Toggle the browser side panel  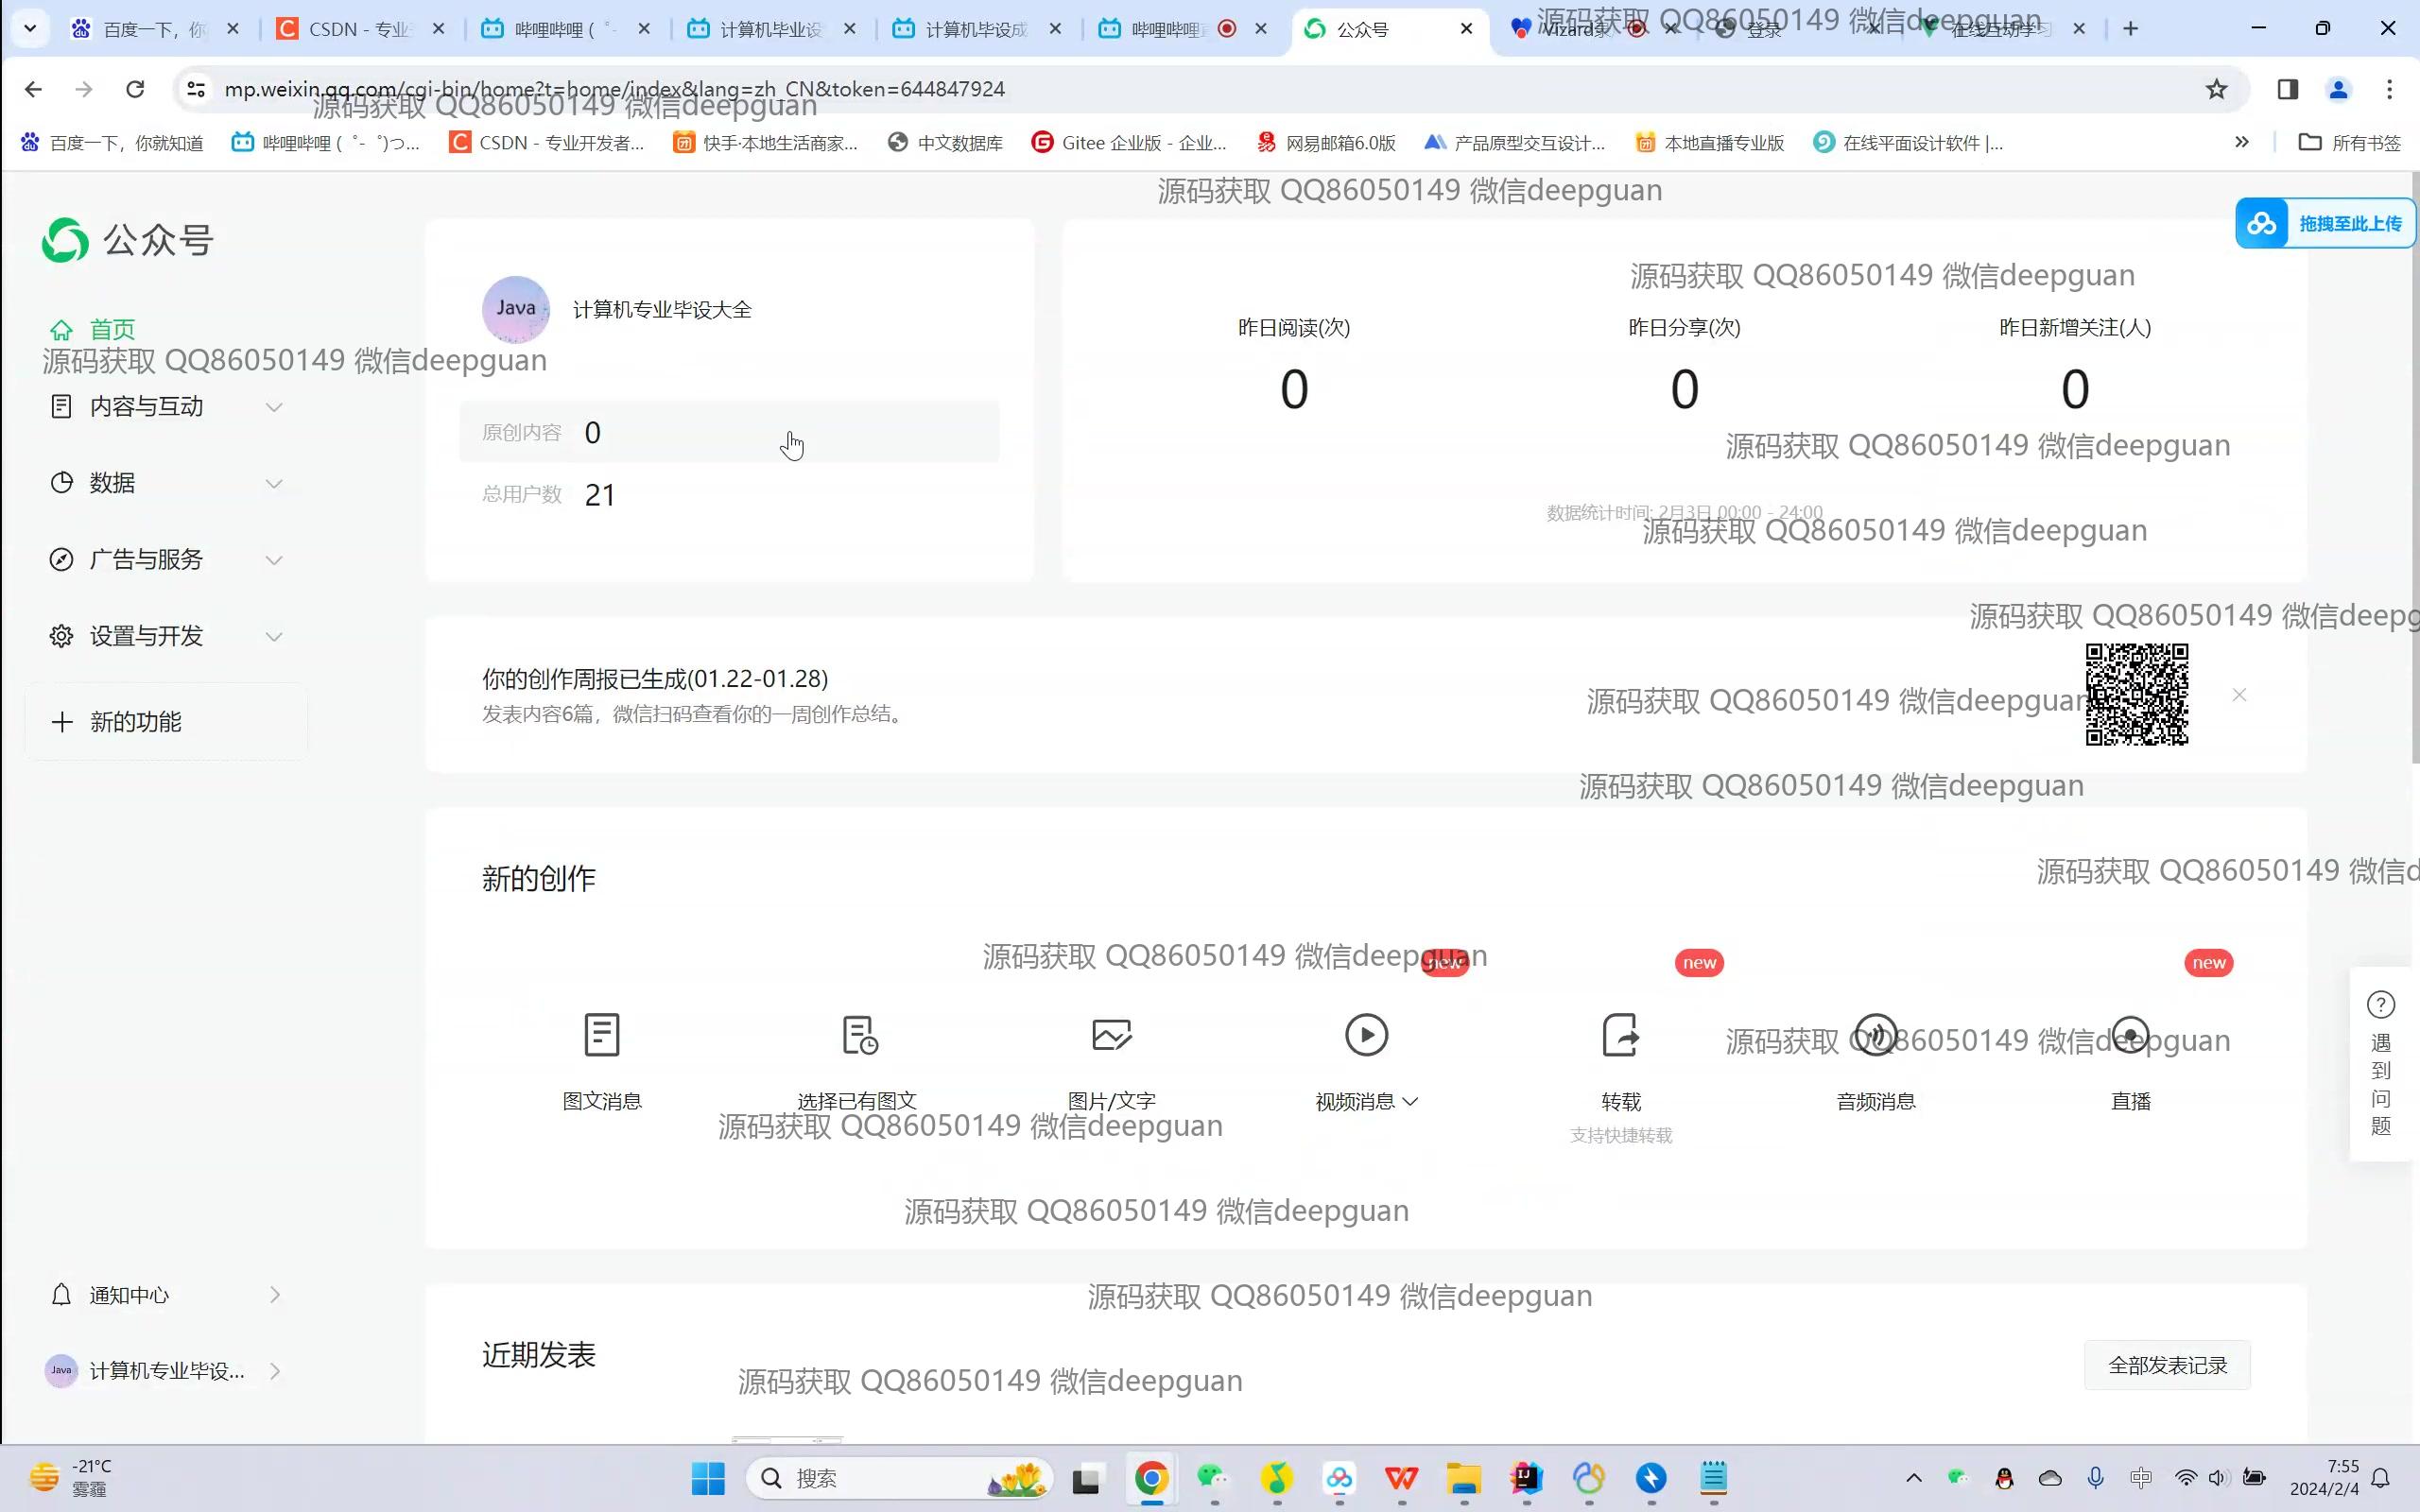2288,89
